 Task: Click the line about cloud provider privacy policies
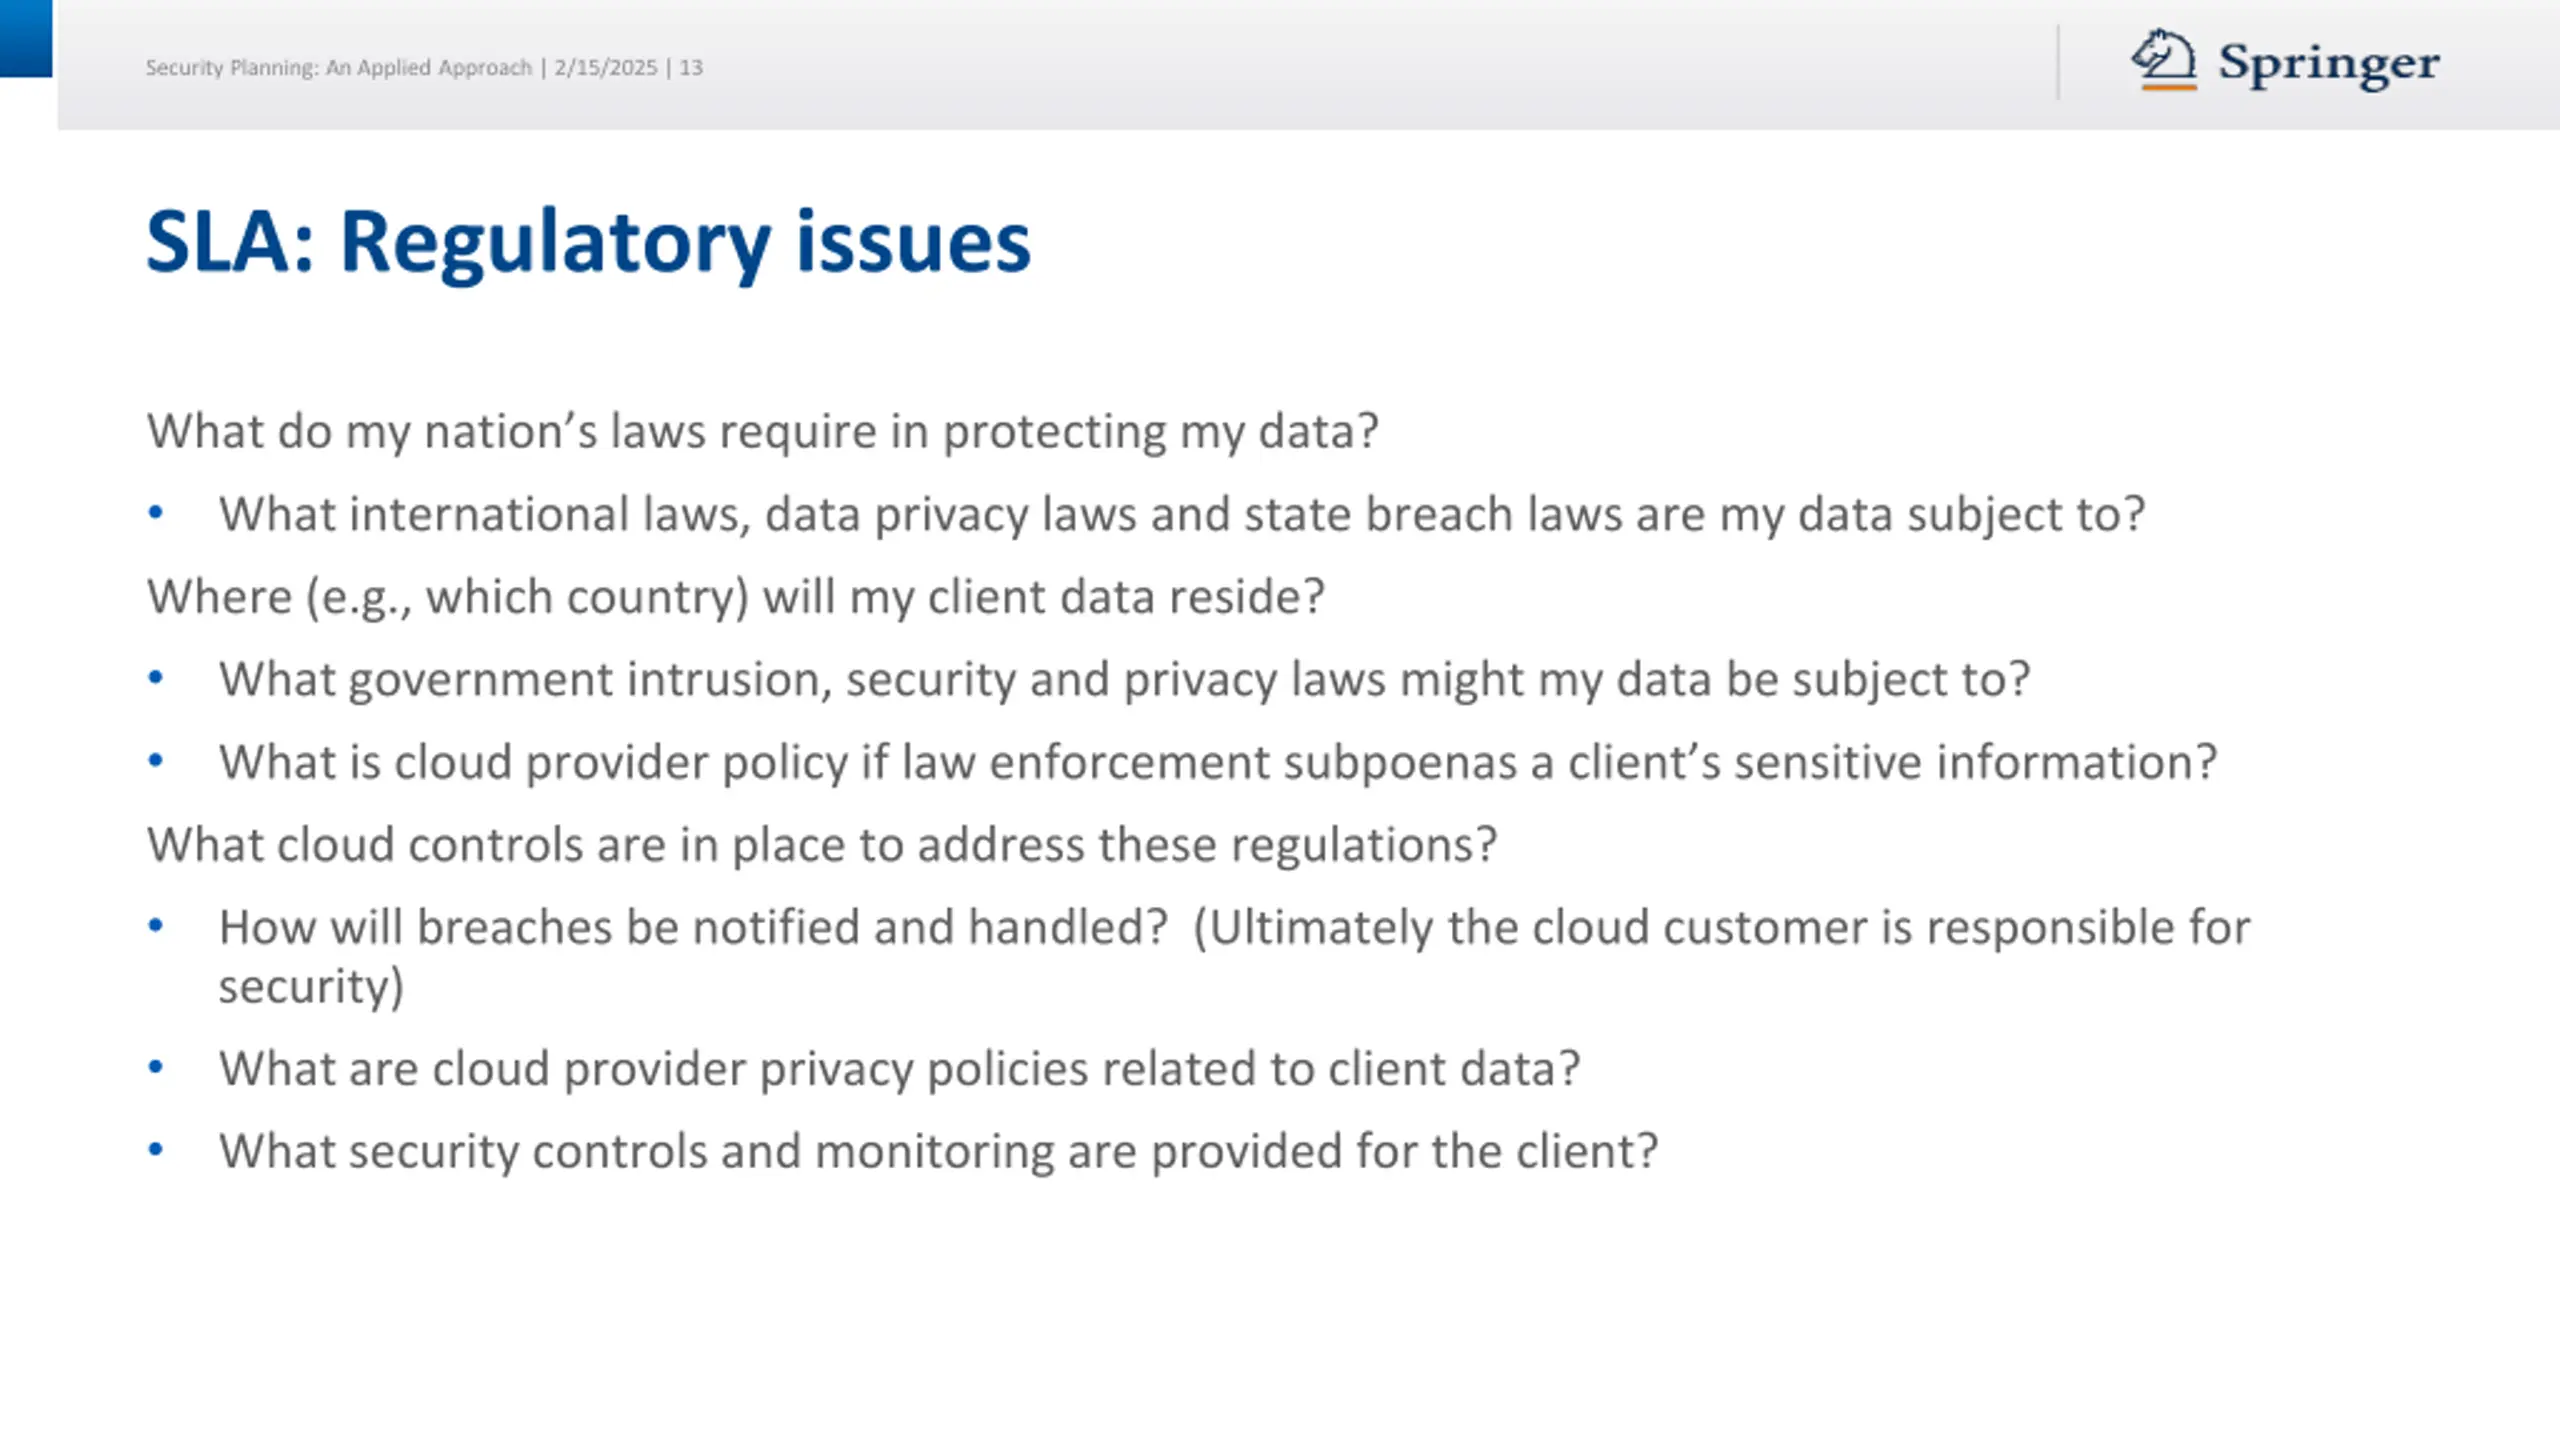[x=900, y=1069]
